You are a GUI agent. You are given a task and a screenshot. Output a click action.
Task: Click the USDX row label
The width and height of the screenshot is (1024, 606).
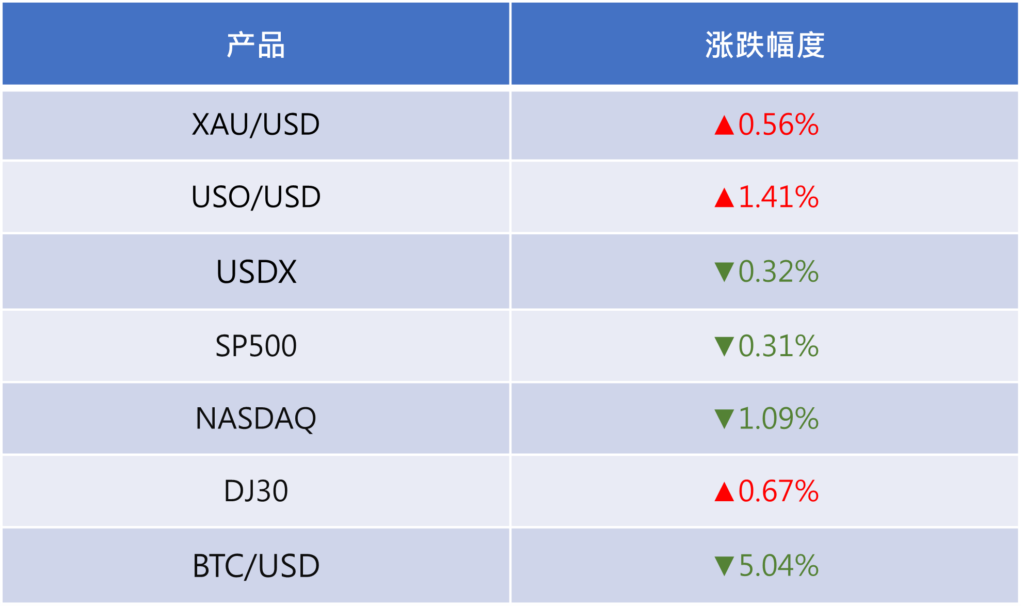256,272
